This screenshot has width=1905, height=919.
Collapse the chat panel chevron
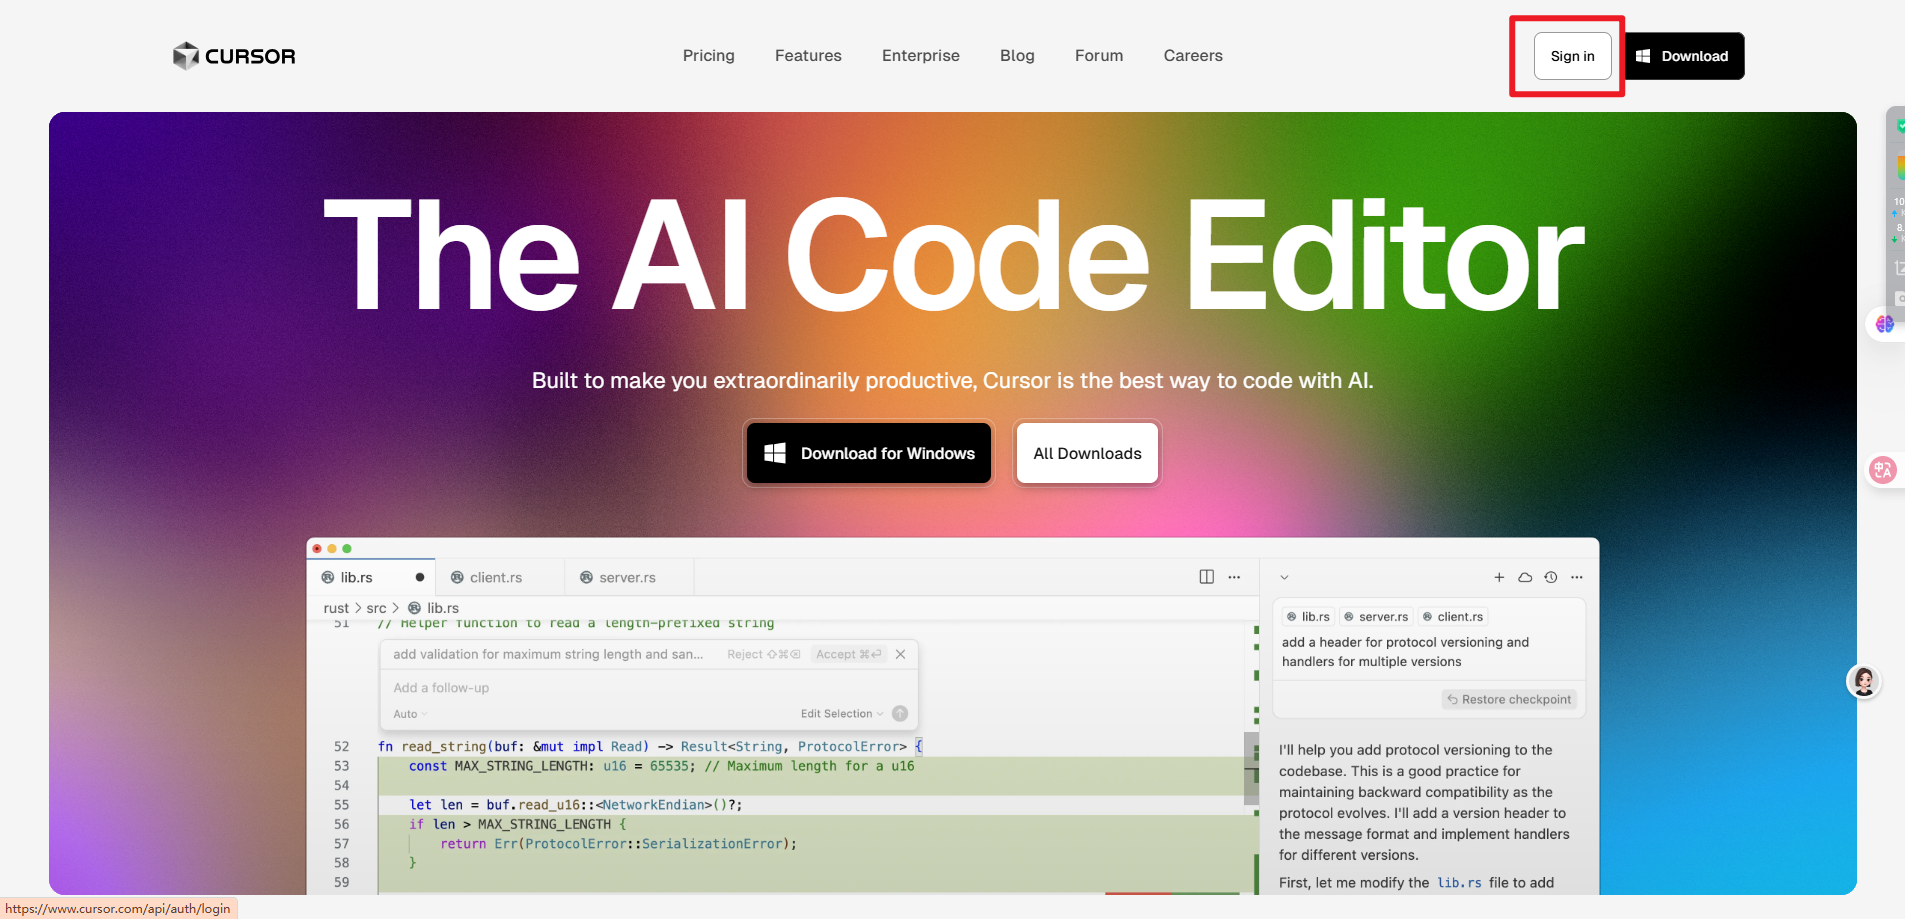[x=1285, y=577]
